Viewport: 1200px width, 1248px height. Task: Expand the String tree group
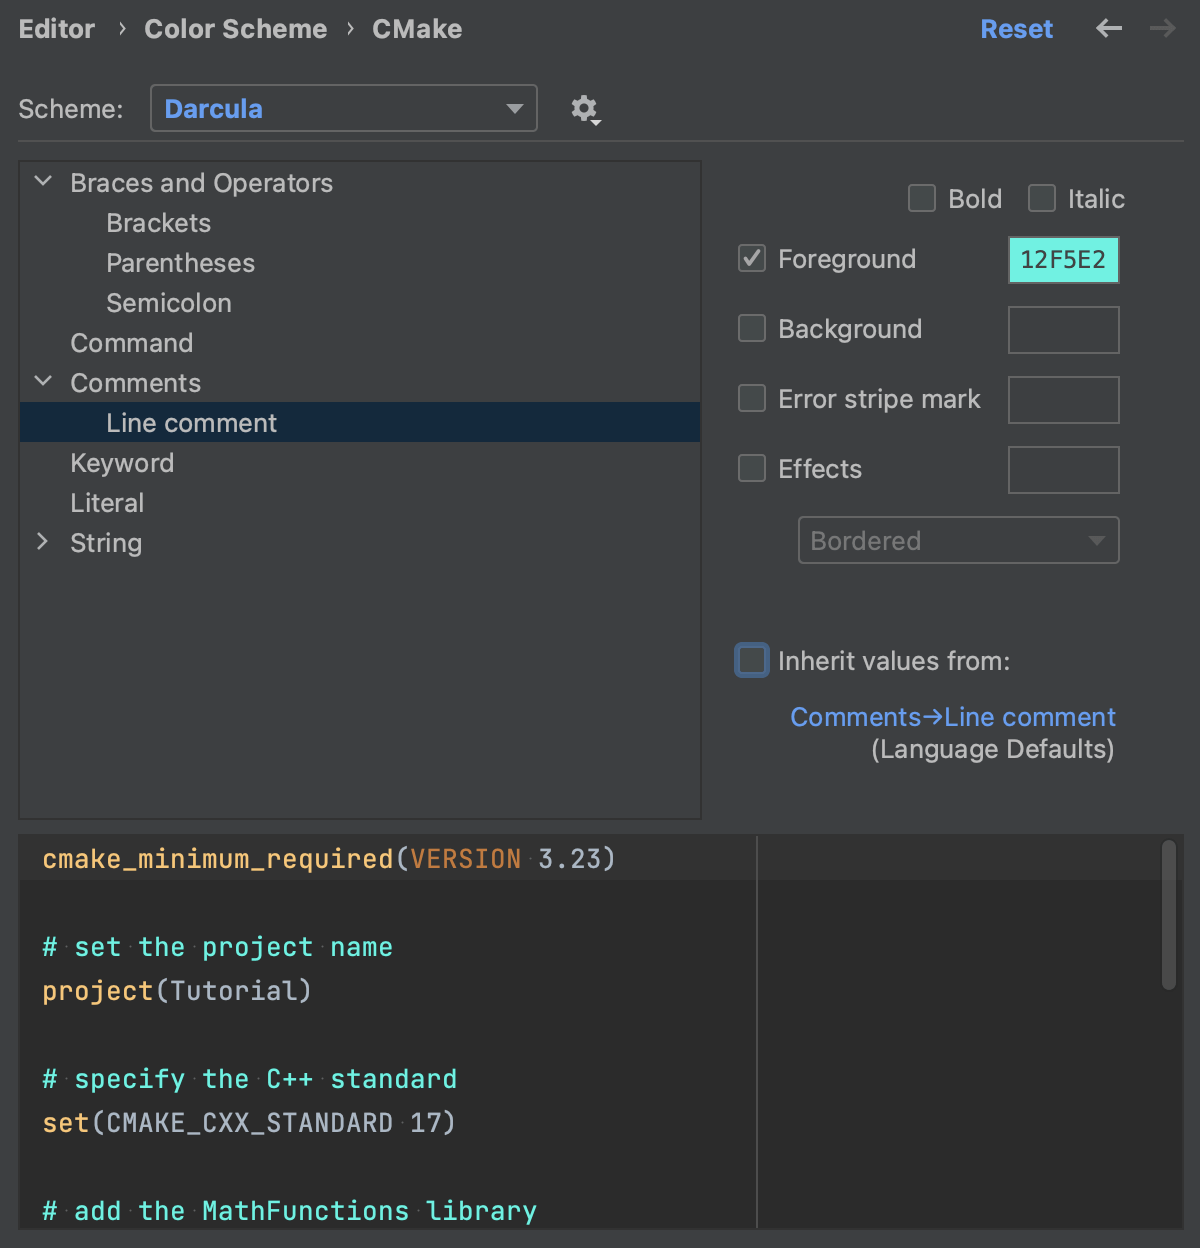(x=43, y=542)
